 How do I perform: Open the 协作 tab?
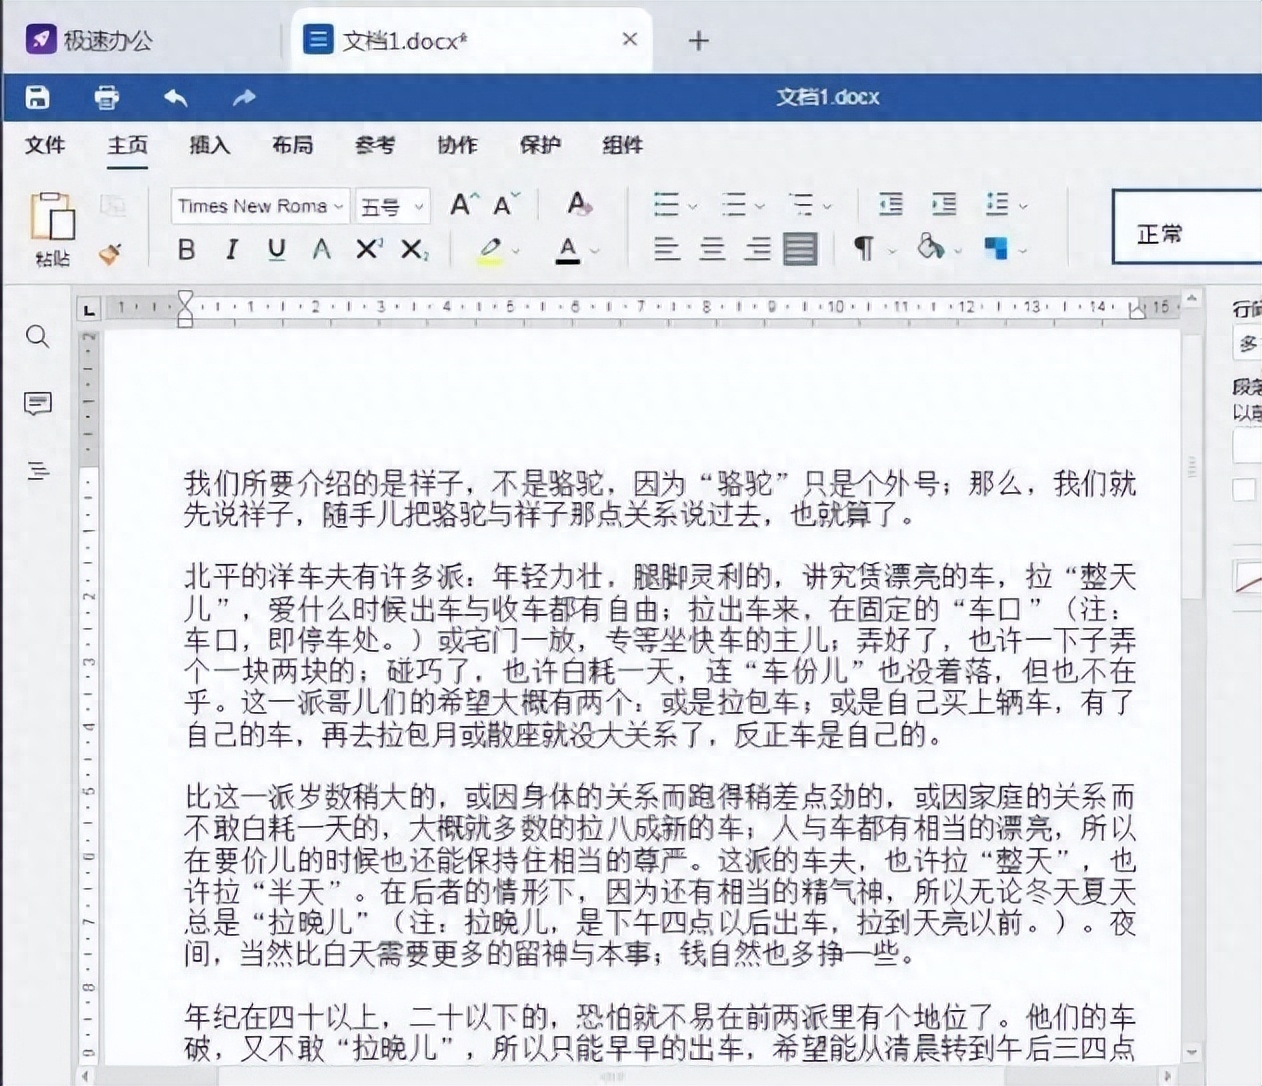(x=457, y=145)
